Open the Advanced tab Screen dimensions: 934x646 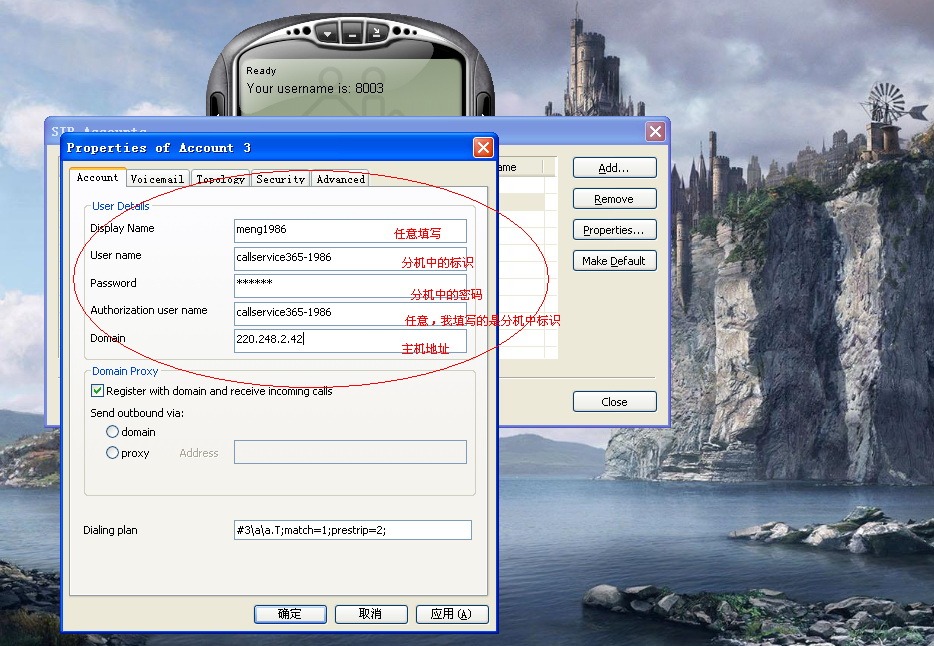click(341, 179)
